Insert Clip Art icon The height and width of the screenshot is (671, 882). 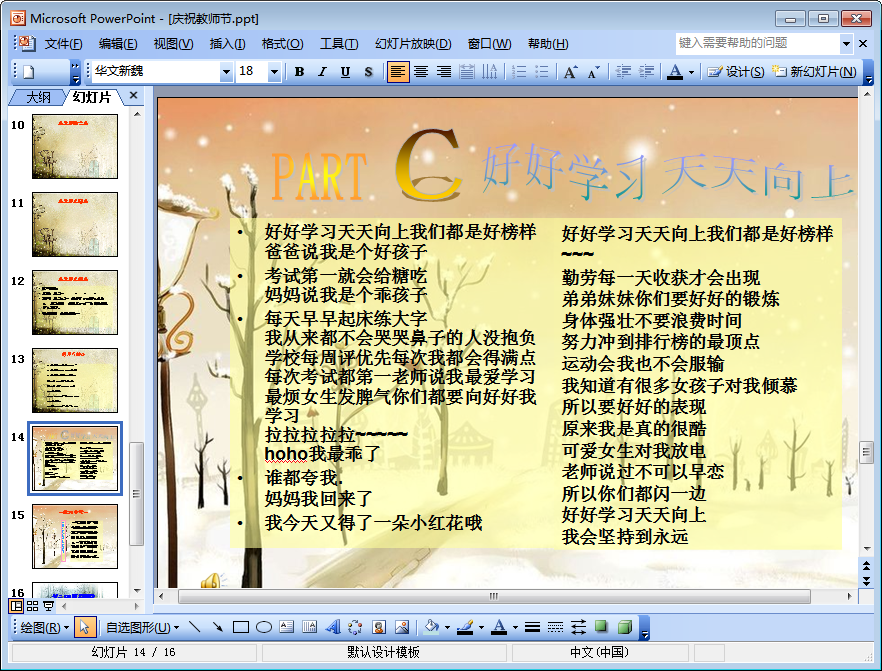pos(379,627)
